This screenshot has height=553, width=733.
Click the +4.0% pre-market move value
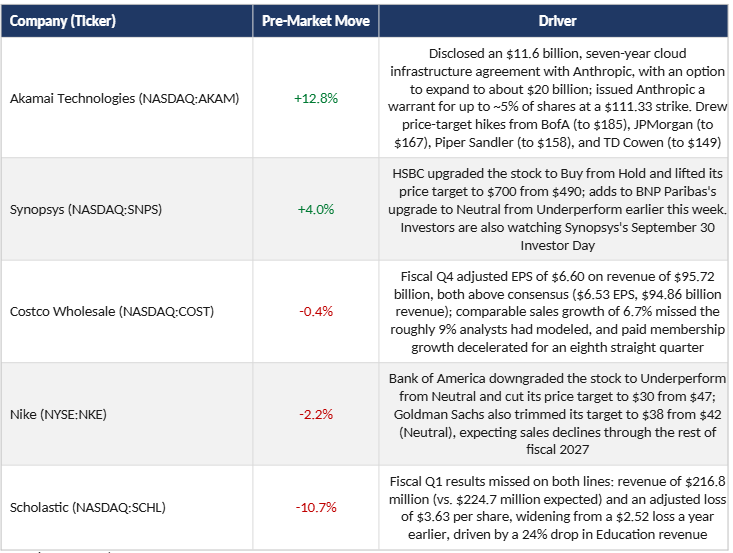coord(316,209)
